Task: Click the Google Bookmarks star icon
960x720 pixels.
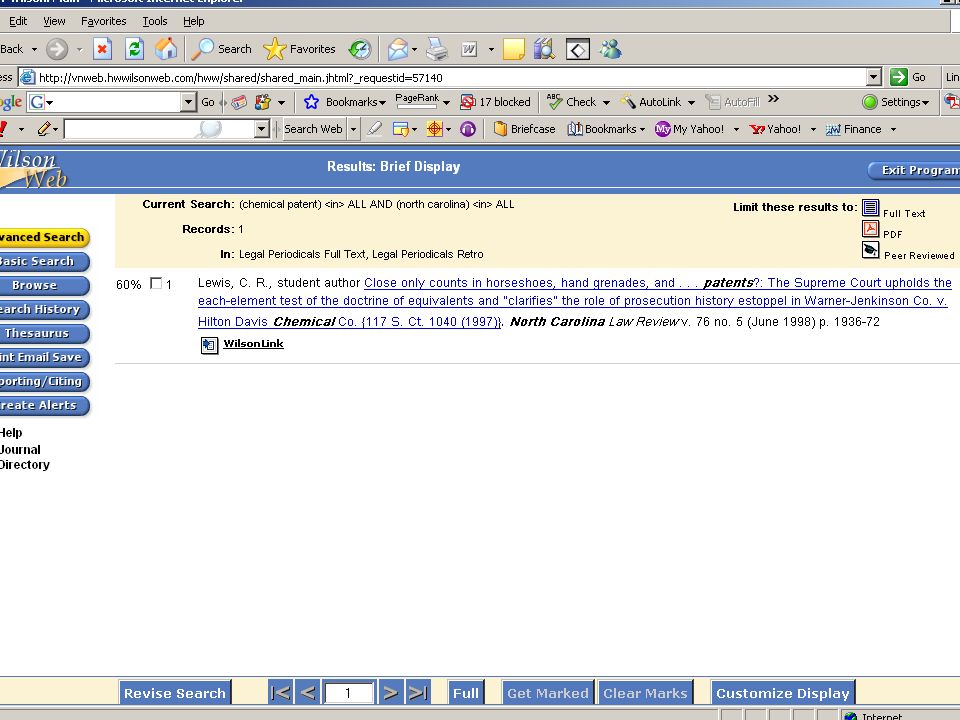Action: 311,102
